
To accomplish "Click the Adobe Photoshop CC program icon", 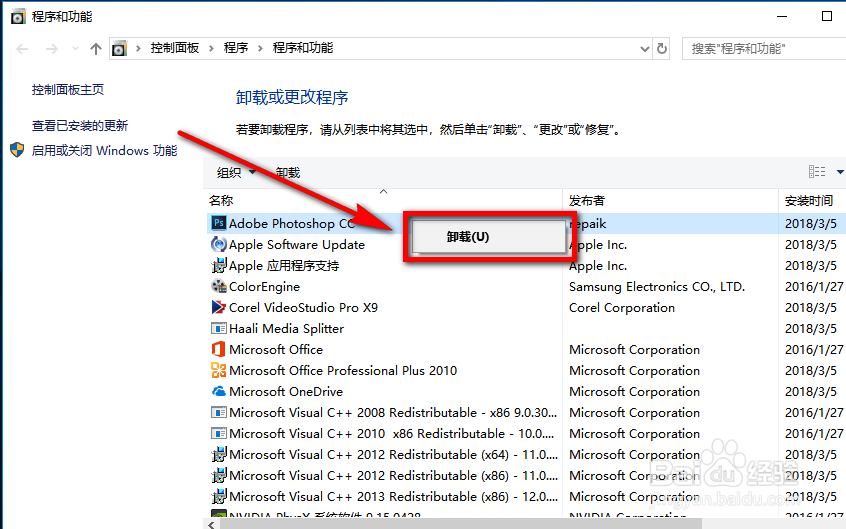I will click(x=219, y=223).
